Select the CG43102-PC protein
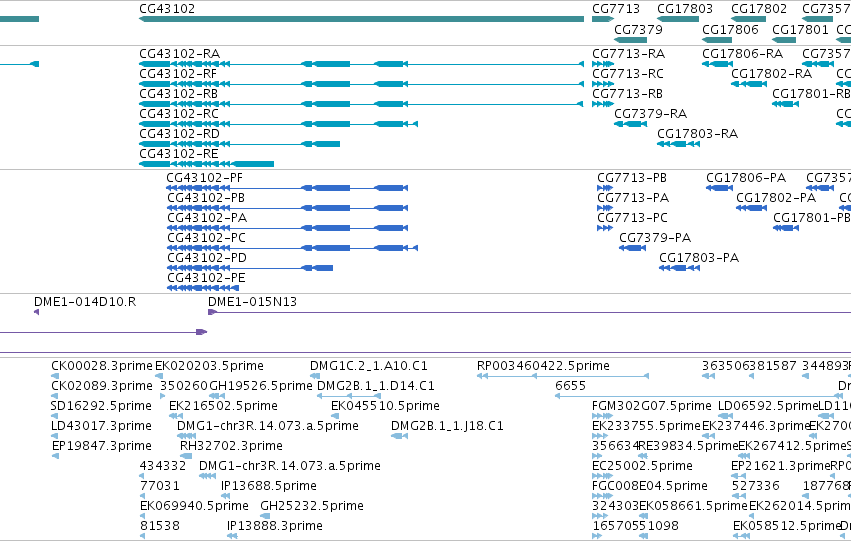The width and height of the screenshot is (851, 541). 206,238
